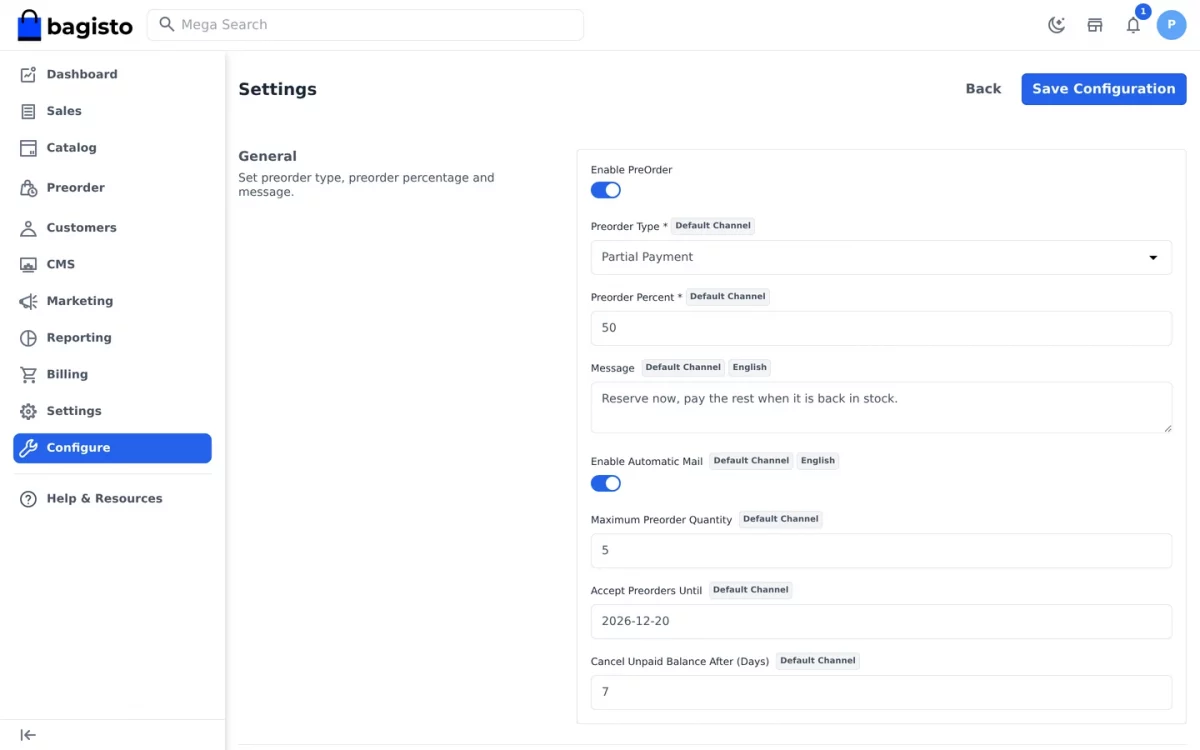Open Dashboard menu item
Viewport: 1200px width, 750px height.
[x=82, y=74]
